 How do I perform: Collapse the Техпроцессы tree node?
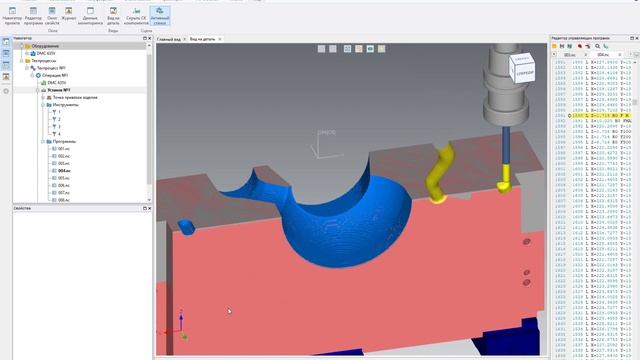coord(22,61)
